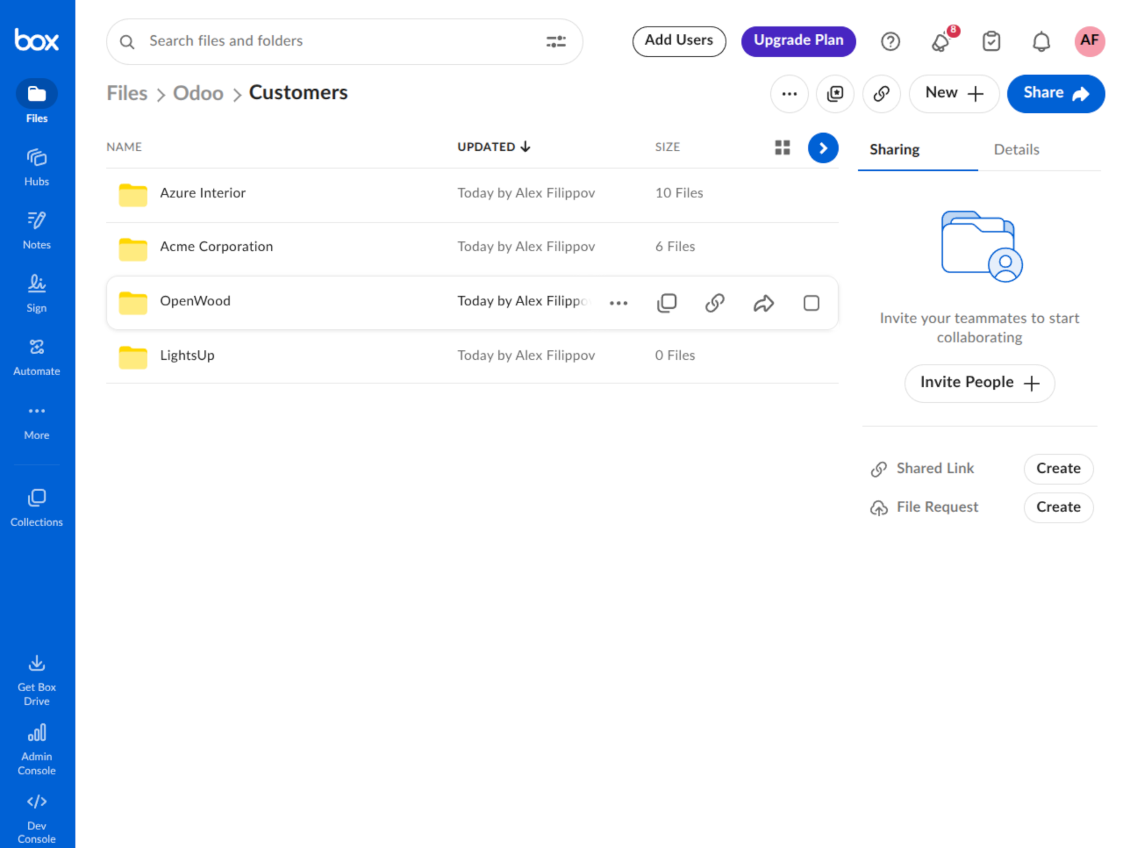The width and height of the screenshot is (1130, 848).
Task: Open the New item dropdown
Action: (954, 94)
